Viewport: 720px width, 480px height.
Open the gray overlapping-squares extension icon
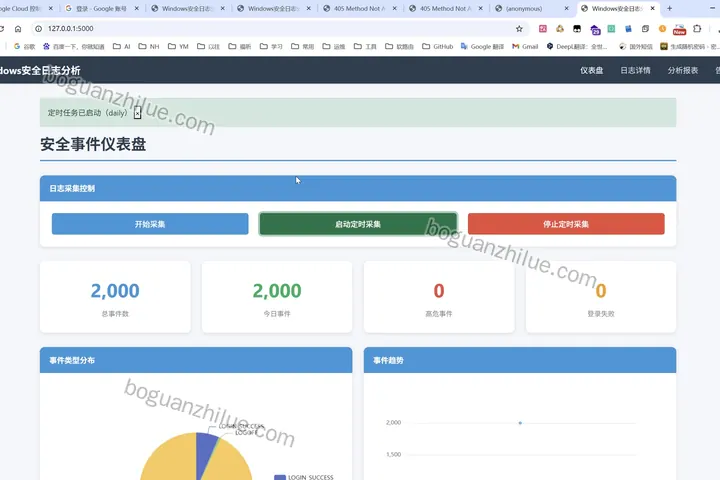click(645, 28)
